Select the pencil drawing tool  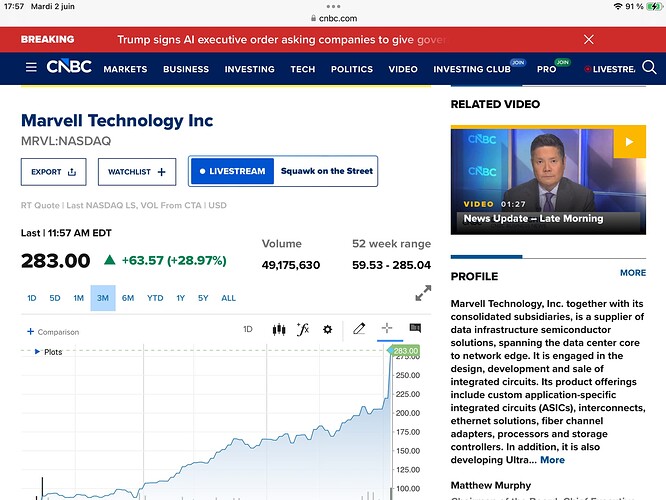[x=359, y=328]
